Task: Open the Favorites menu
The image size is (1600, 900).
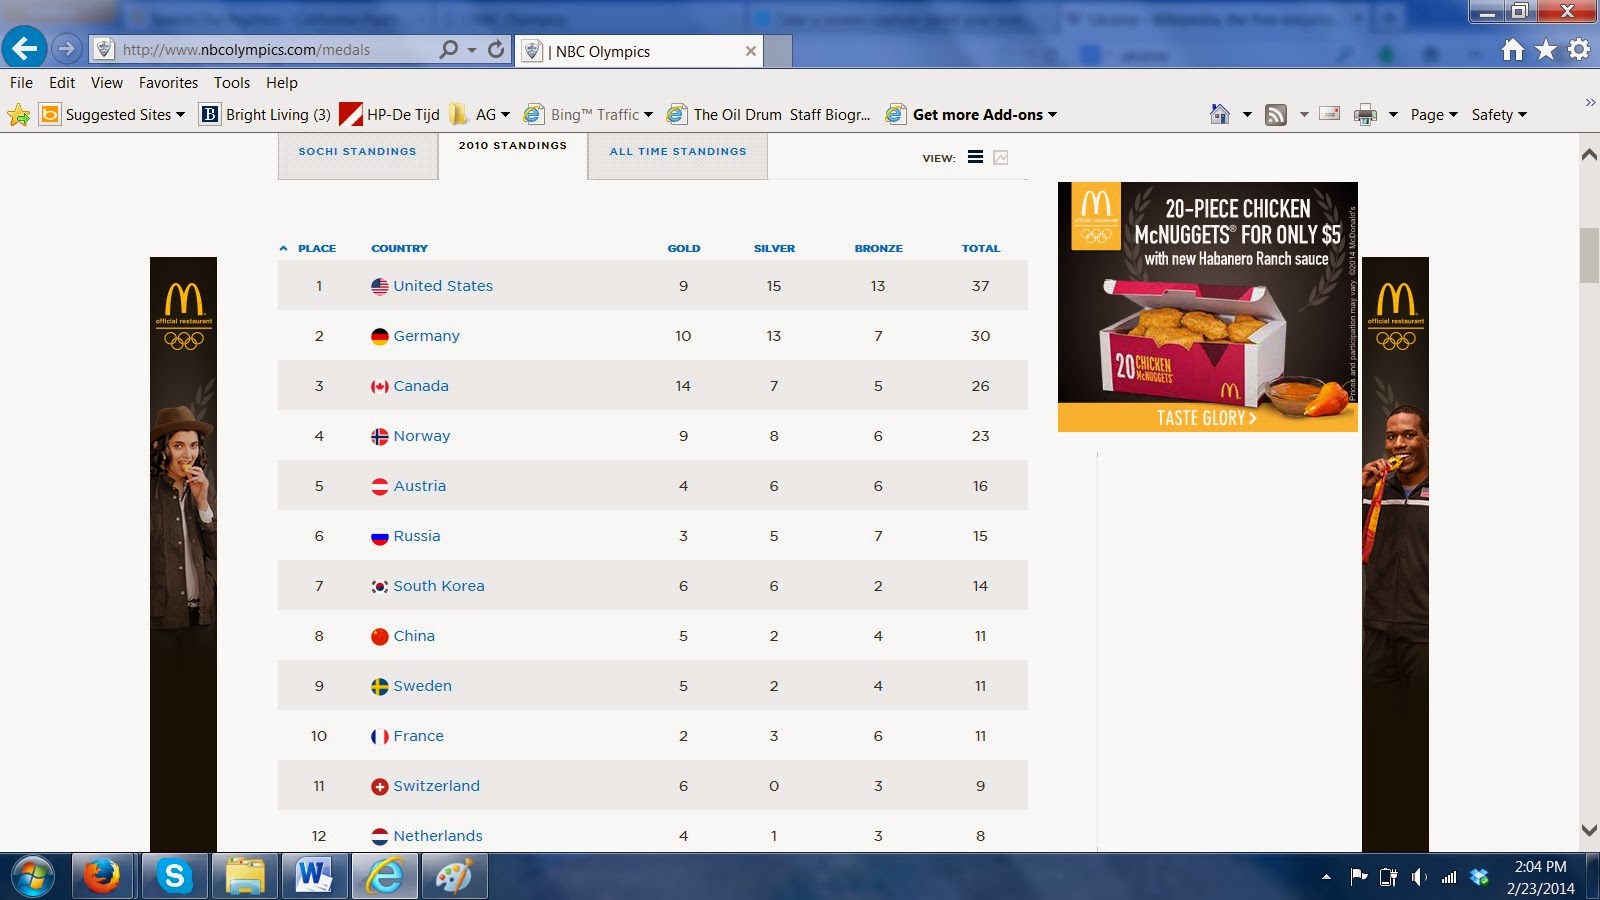Action: tap(168, 83)
